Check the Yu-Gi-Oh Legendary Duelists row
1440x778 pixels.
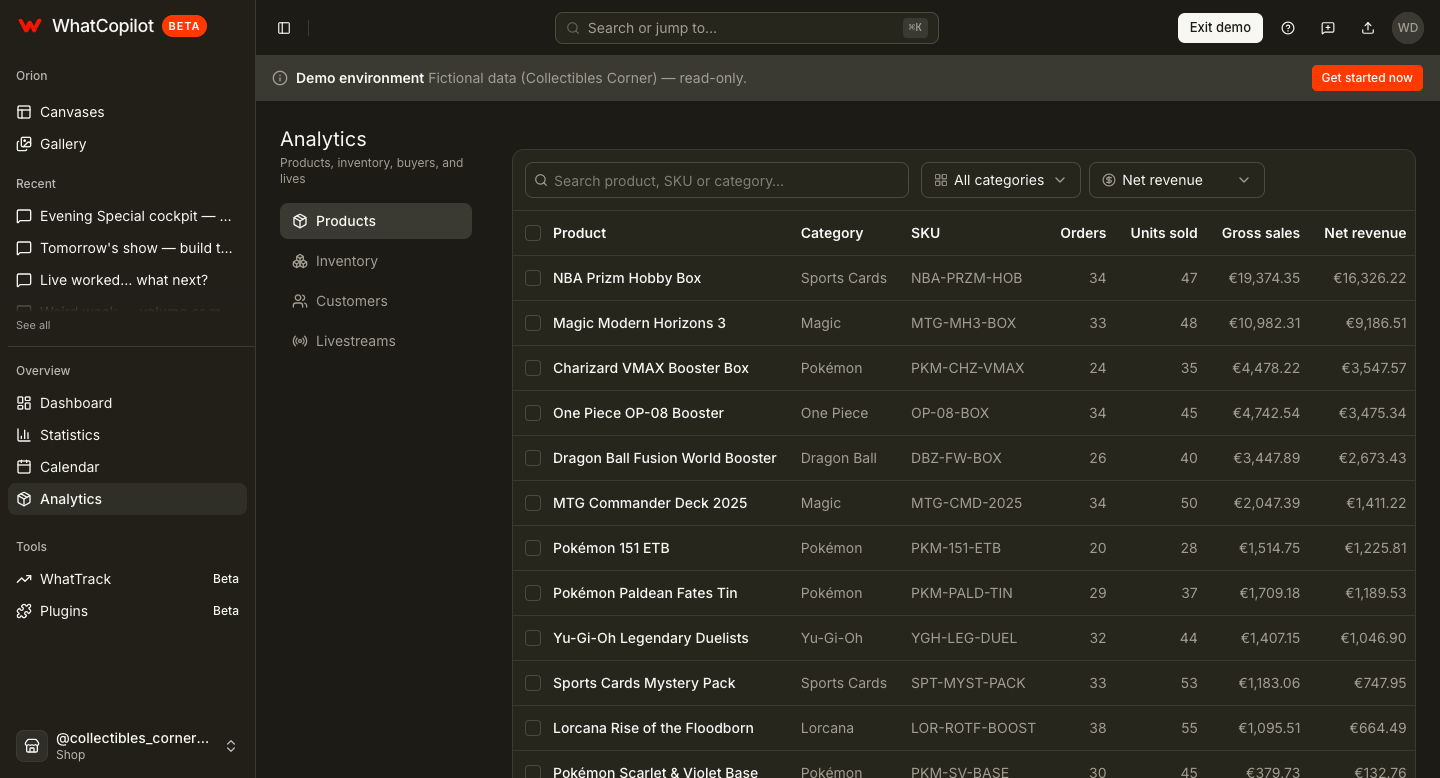(533, 638)
